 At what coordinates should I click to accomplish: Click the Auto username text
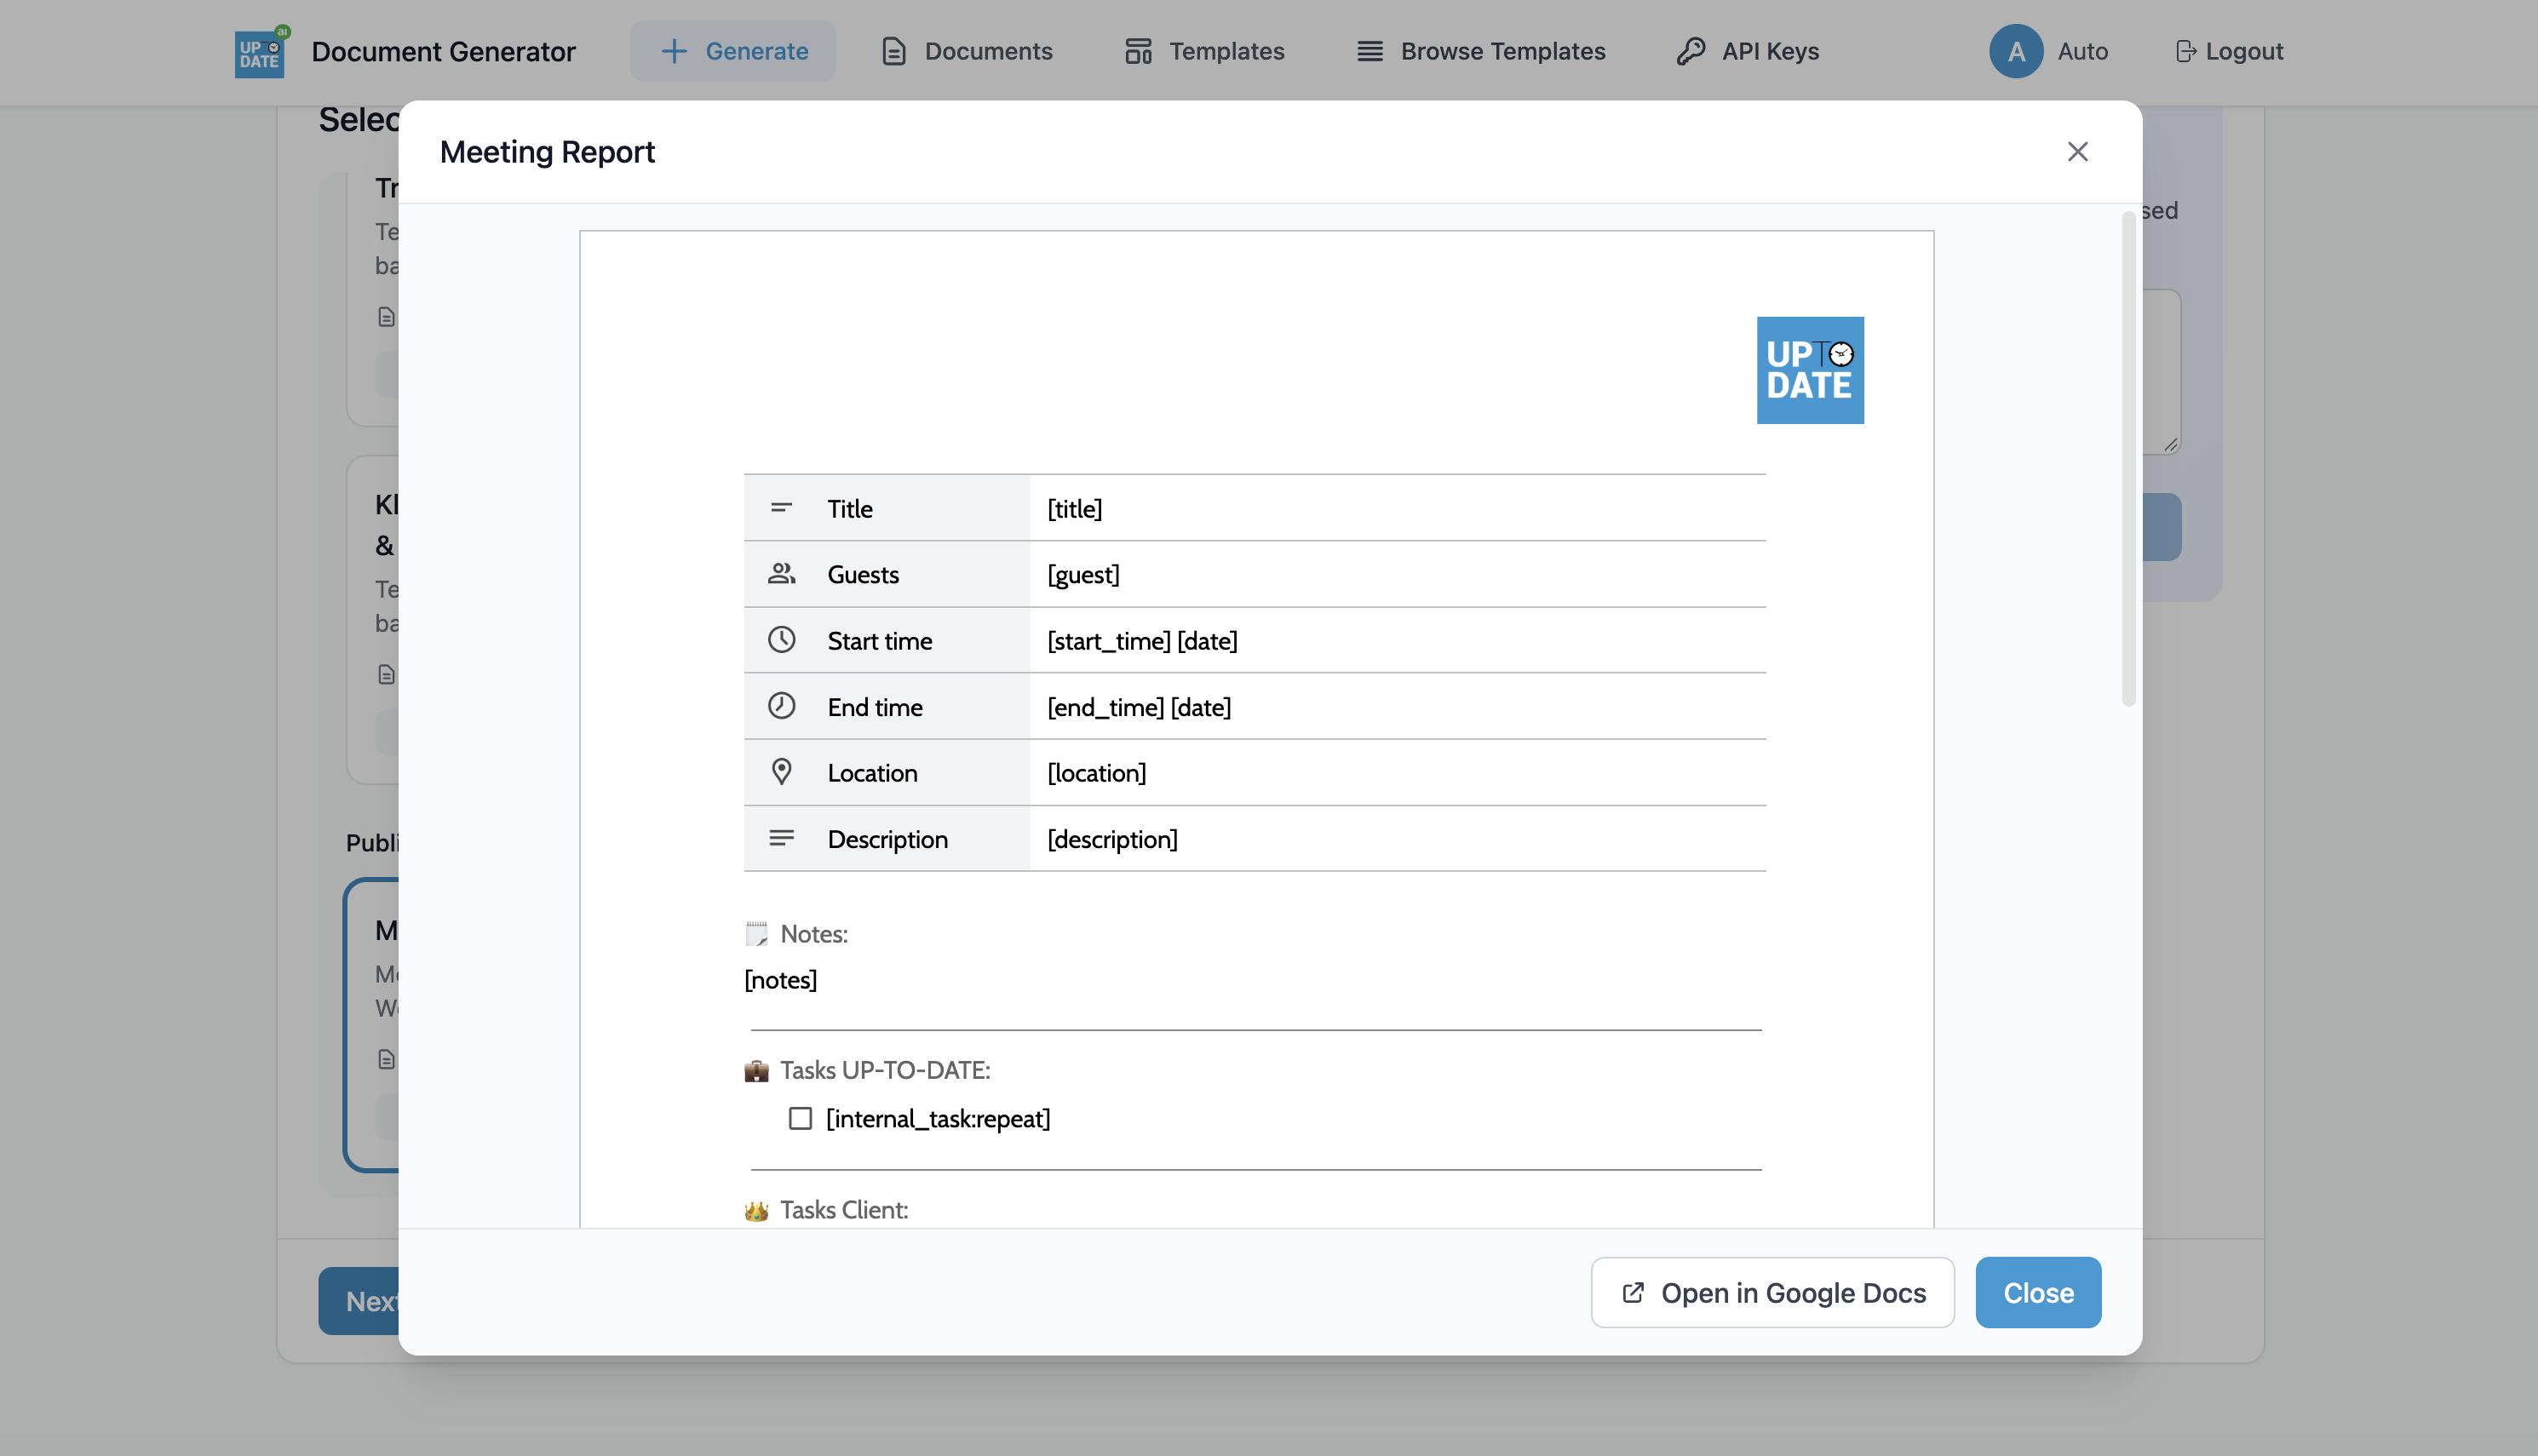[x=2082, y=51]
